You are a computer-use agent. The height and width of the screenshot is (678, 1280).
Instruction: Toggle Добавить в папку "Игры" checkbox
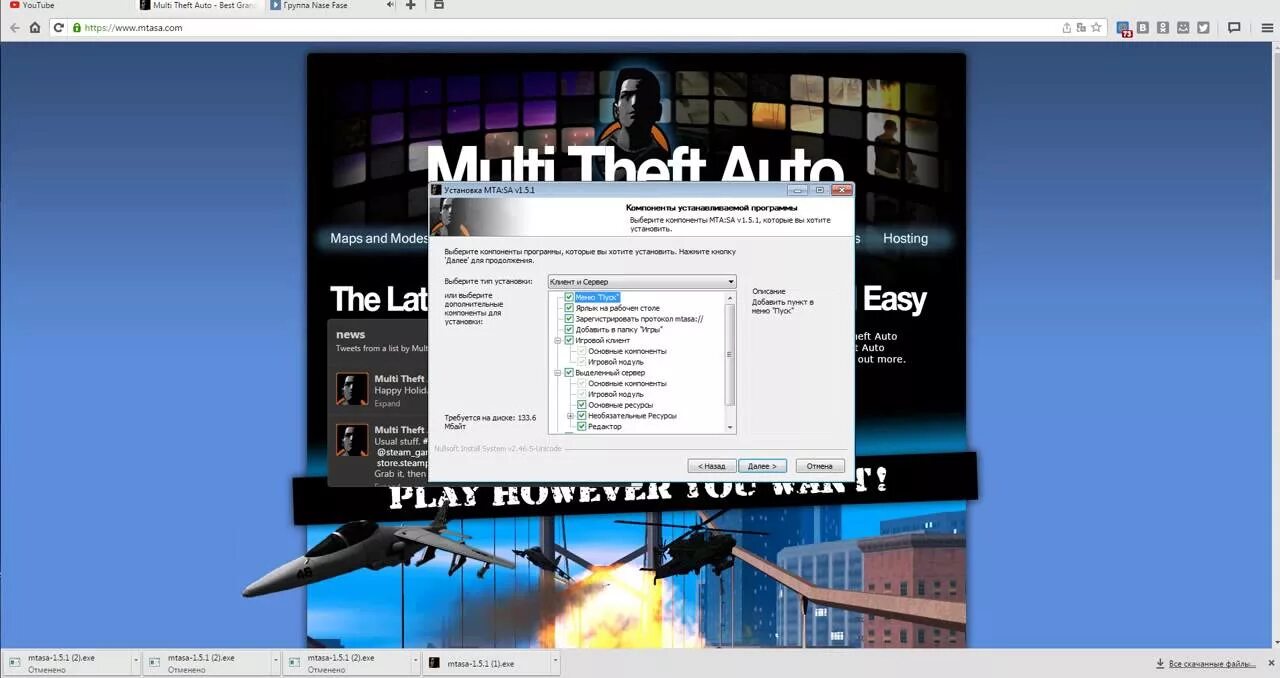click(x=569, y=329)
